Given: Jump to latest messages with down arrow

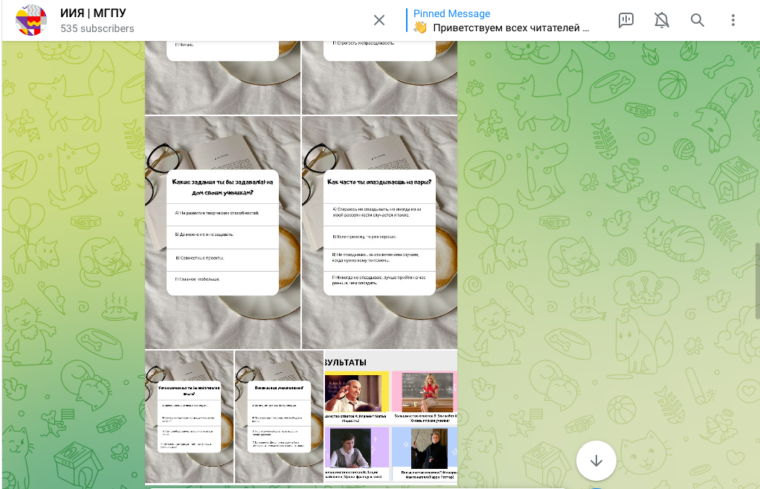Looking at the screenshot, I should (x=596, y=460).
